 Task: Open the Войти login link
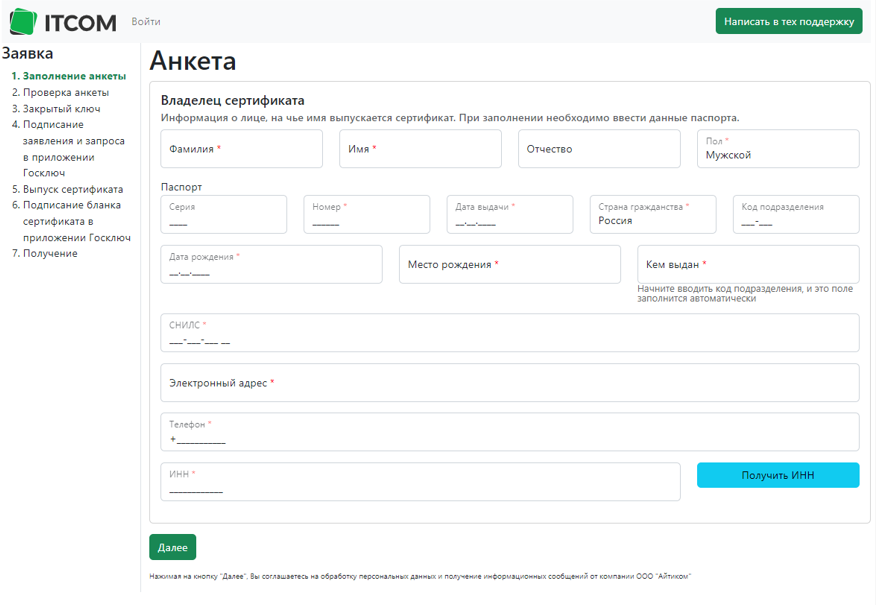[146, 22]
